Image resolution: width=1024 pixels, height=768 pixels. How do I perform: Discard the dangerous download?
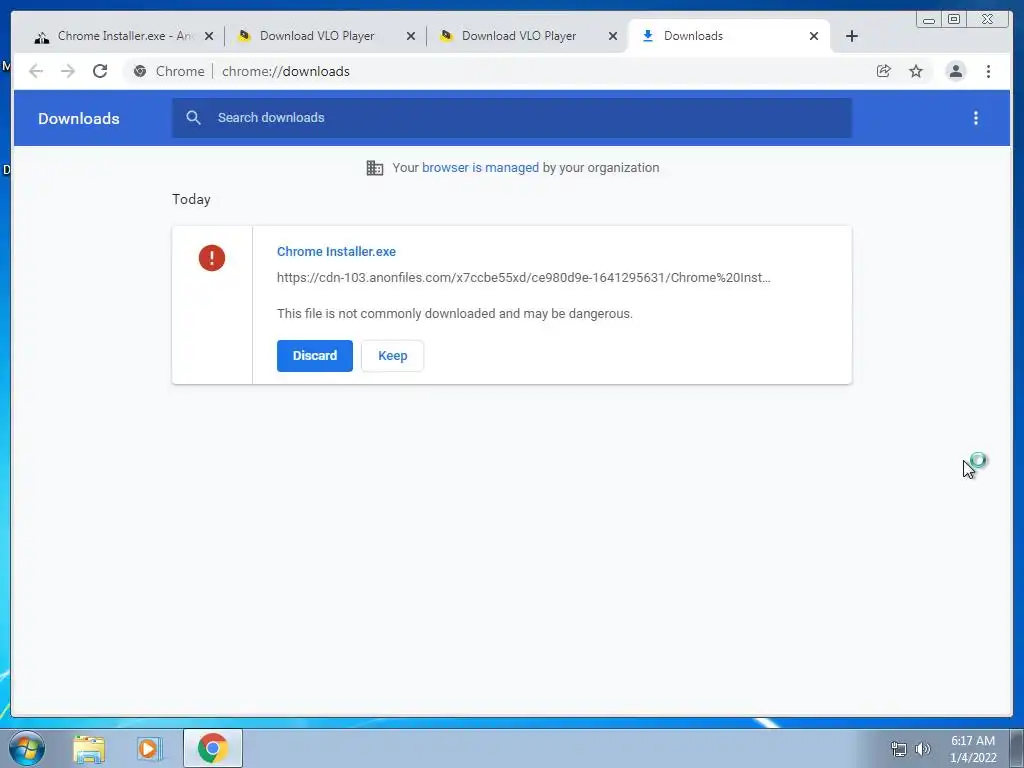(315, 356)
